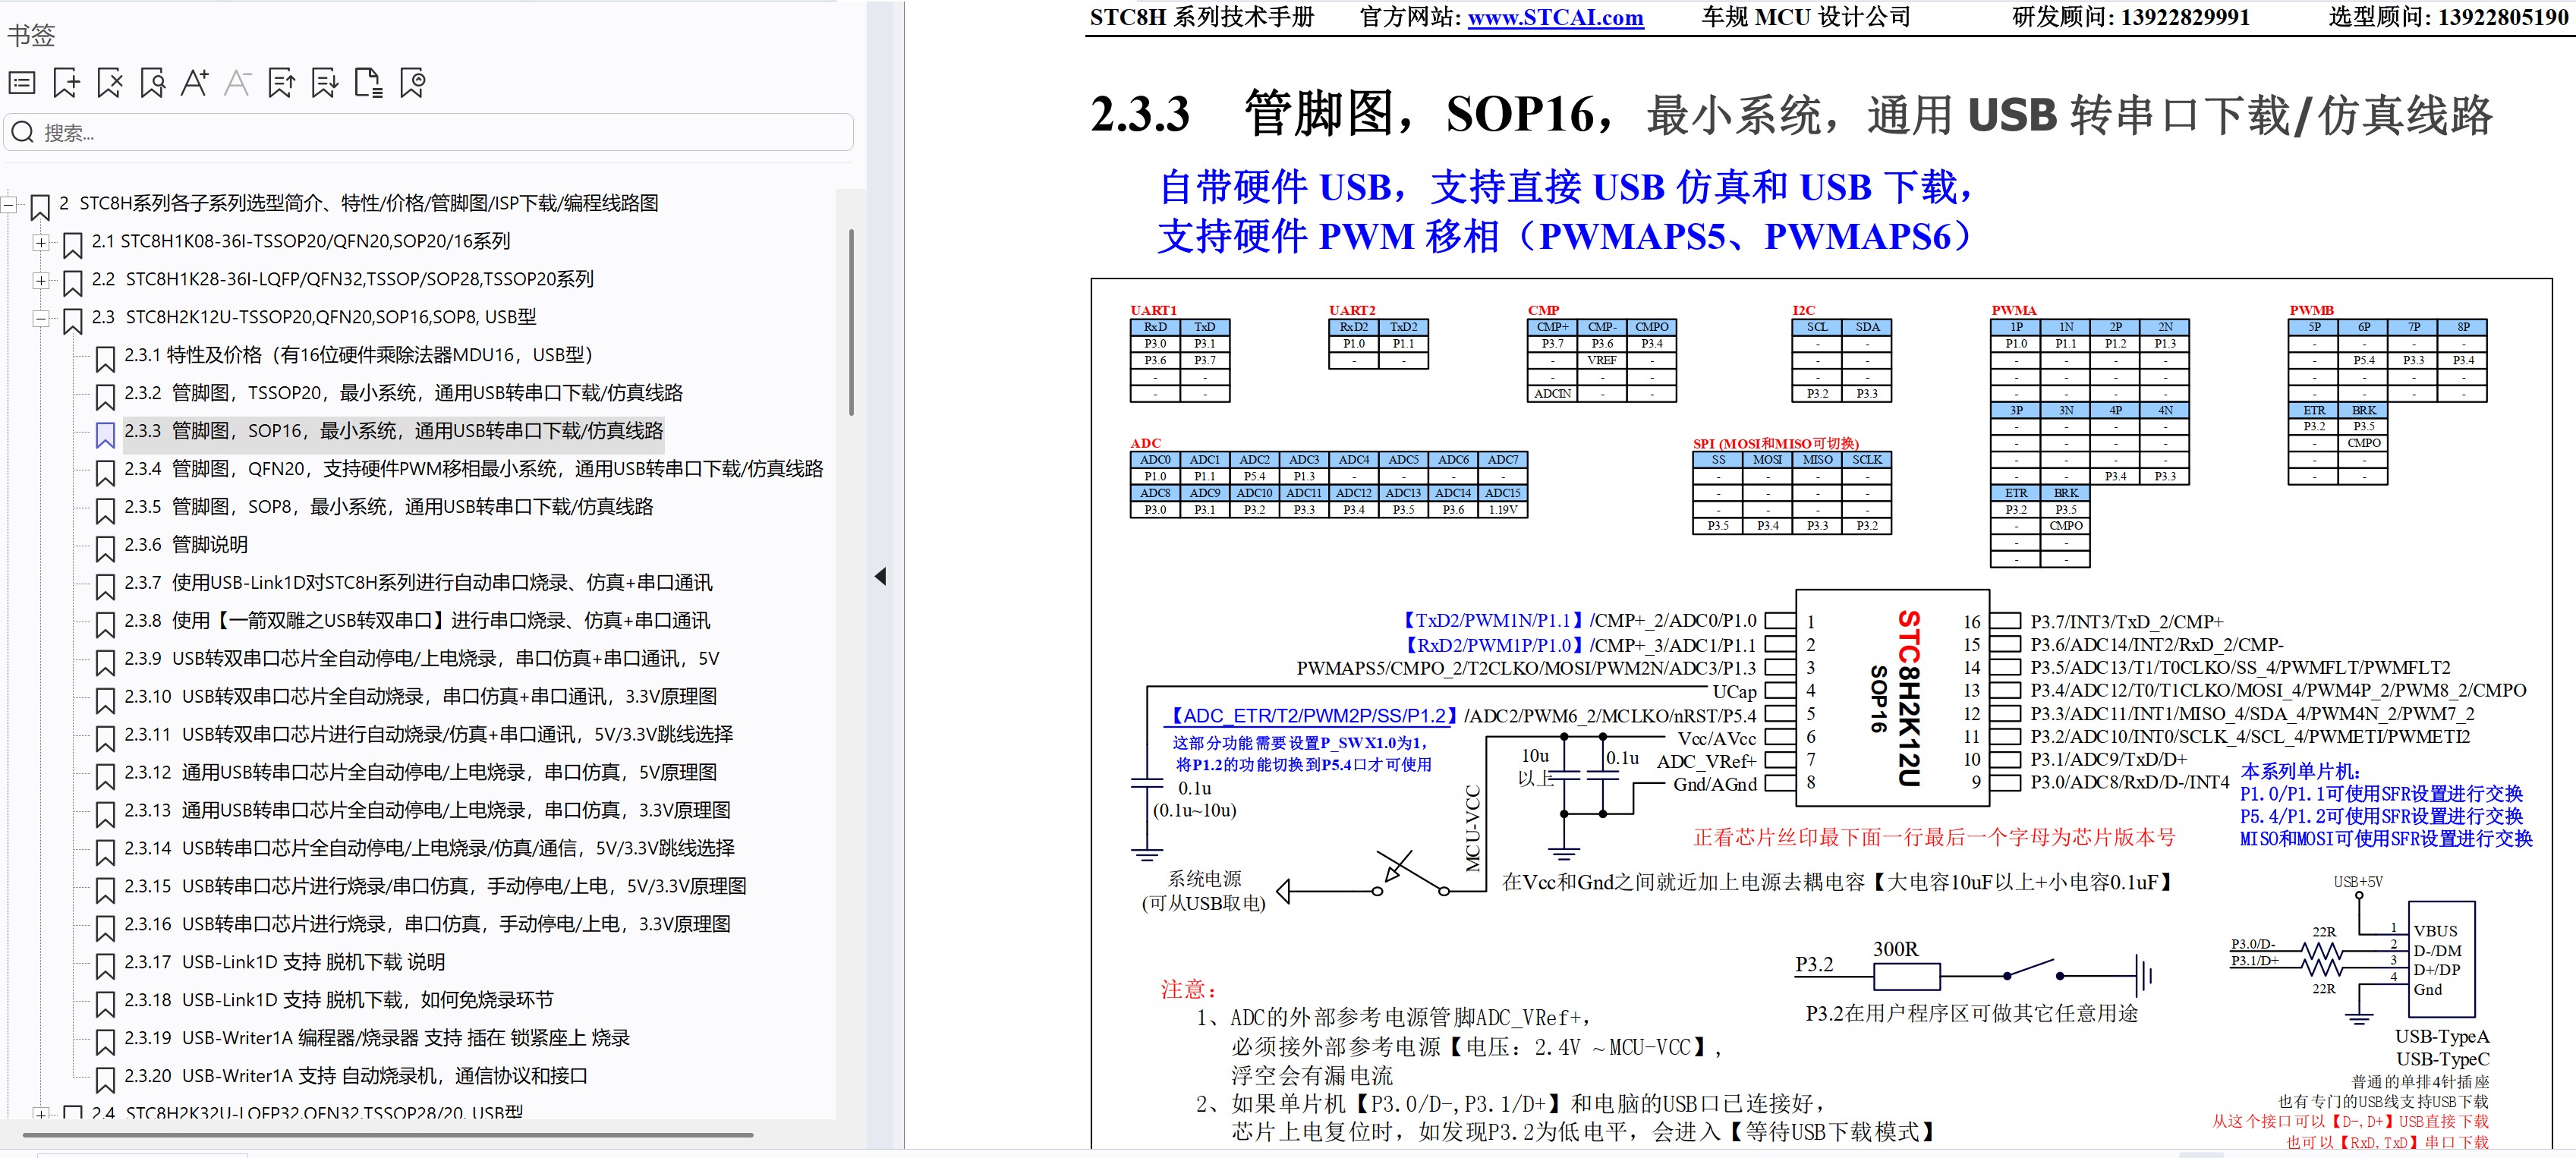Select bookmark 2.3.20 USB-Writer1A 自动烧录机

(355, 1077)
